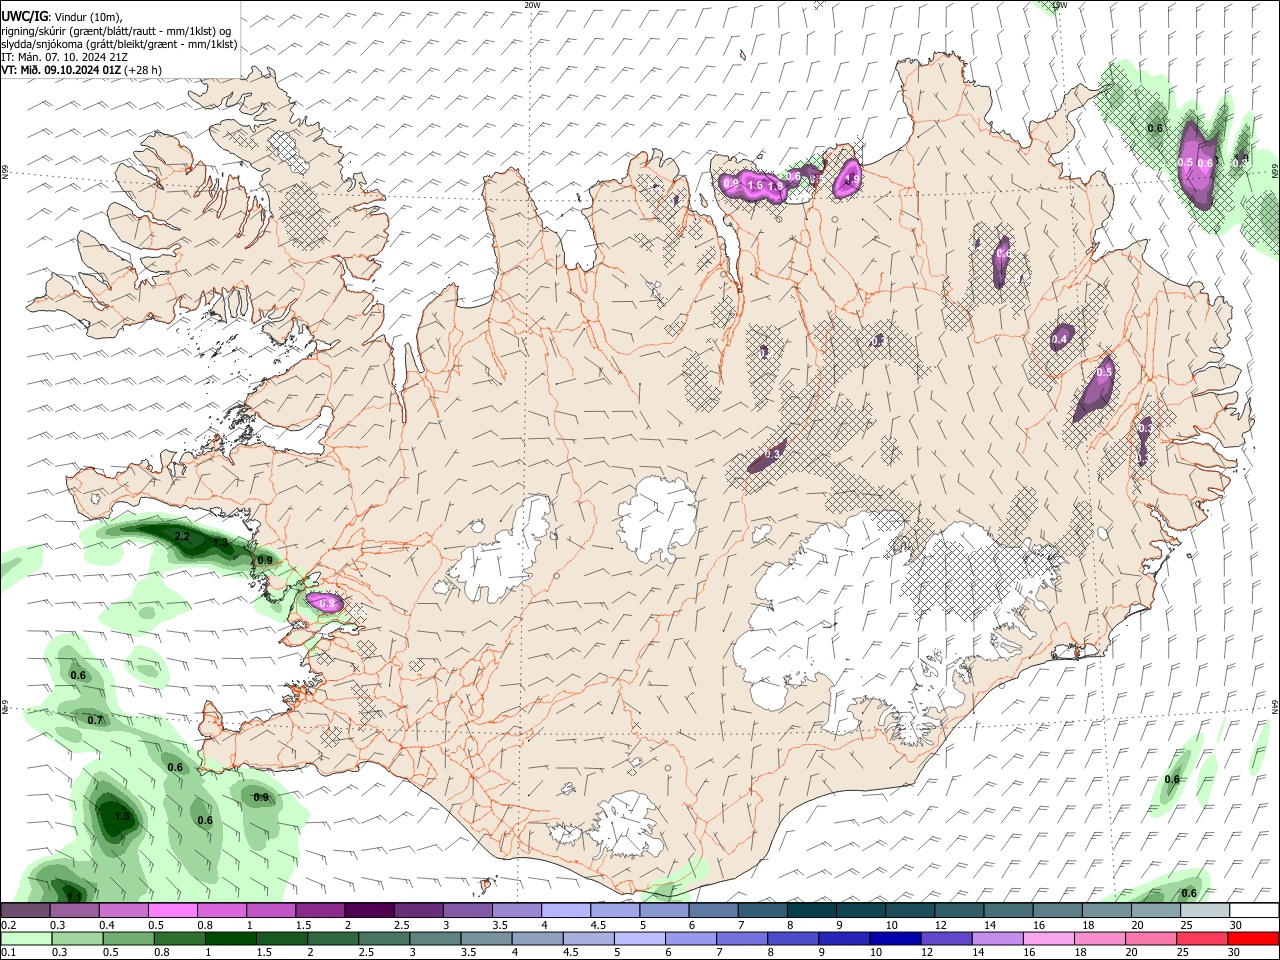Select the snow swatch between 18 and 20
Screen dimensions: 1280x960
coord(1107,911)
